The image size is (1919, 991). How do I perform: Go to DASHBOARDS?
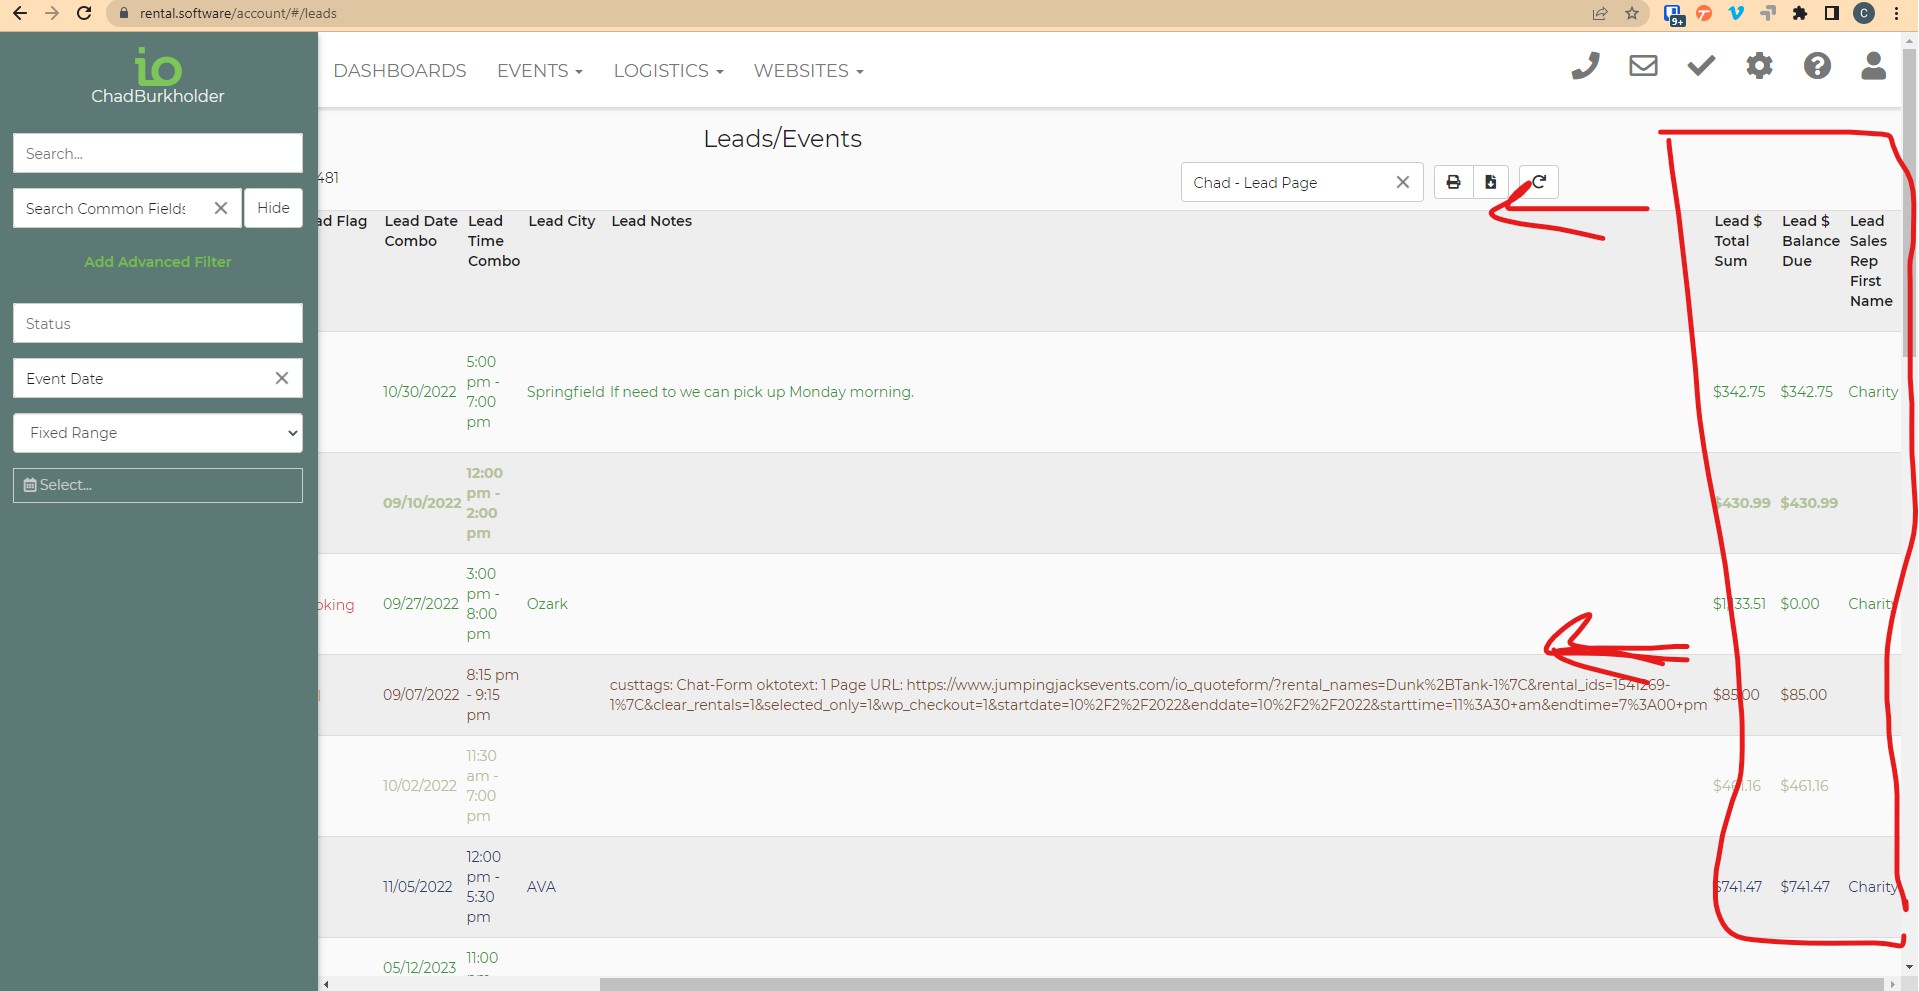click(400, 71)
